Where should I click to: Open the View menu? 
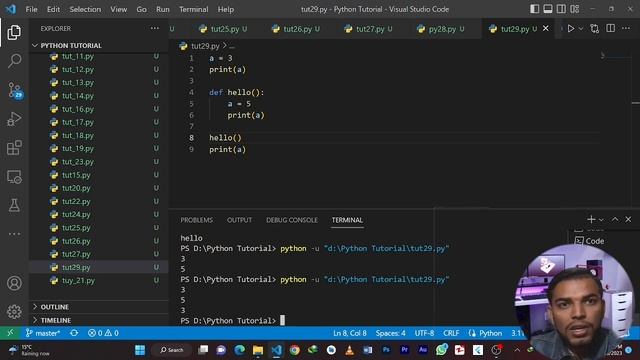click(118, 9)
